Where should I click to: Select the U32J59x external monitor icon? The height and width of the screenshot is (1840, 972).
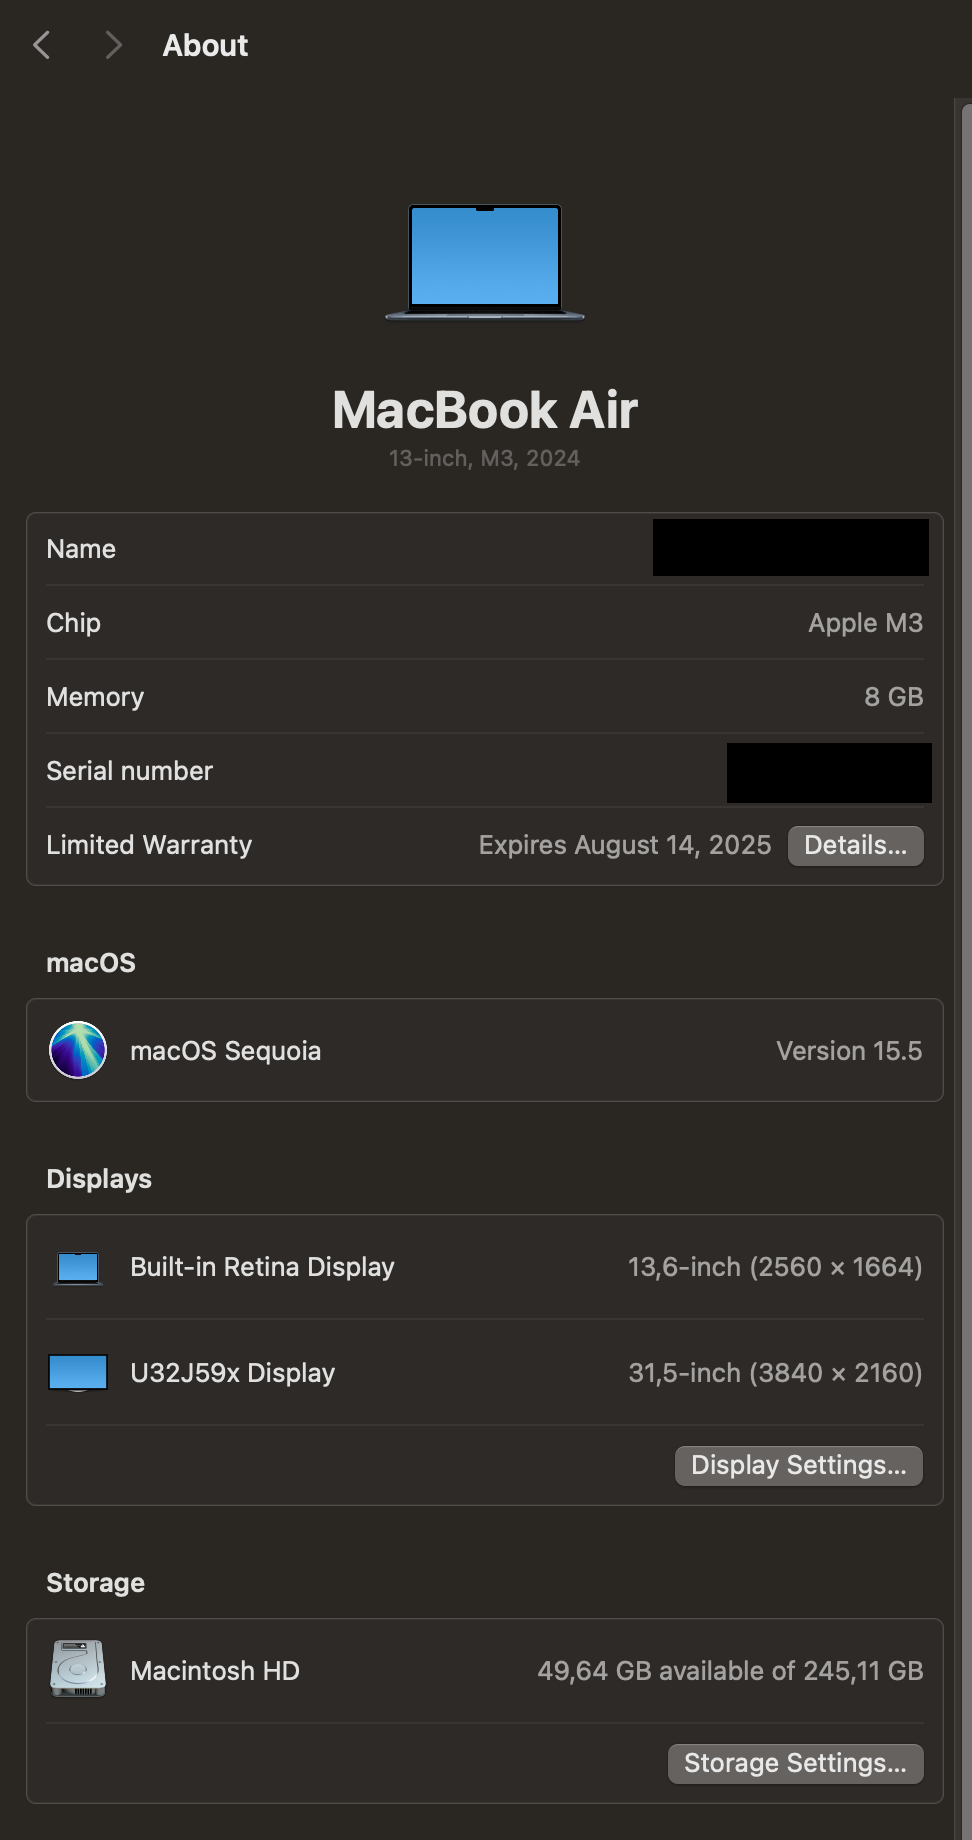[78, 1373]
